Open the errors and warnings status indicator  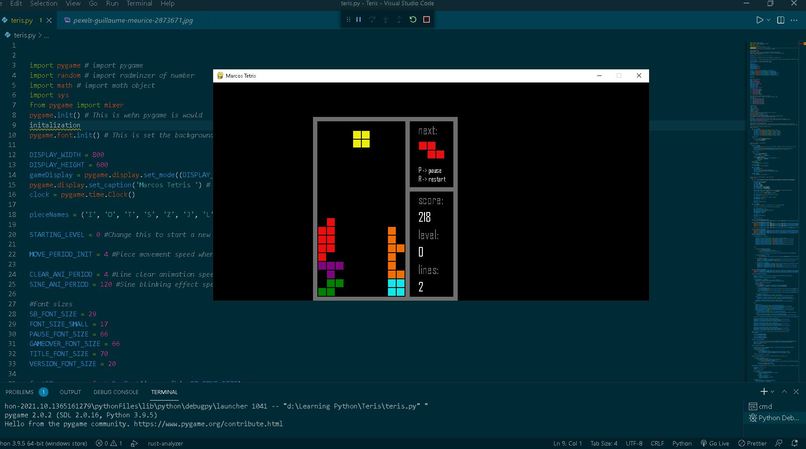pyautogui.click(x=108, y=443)
